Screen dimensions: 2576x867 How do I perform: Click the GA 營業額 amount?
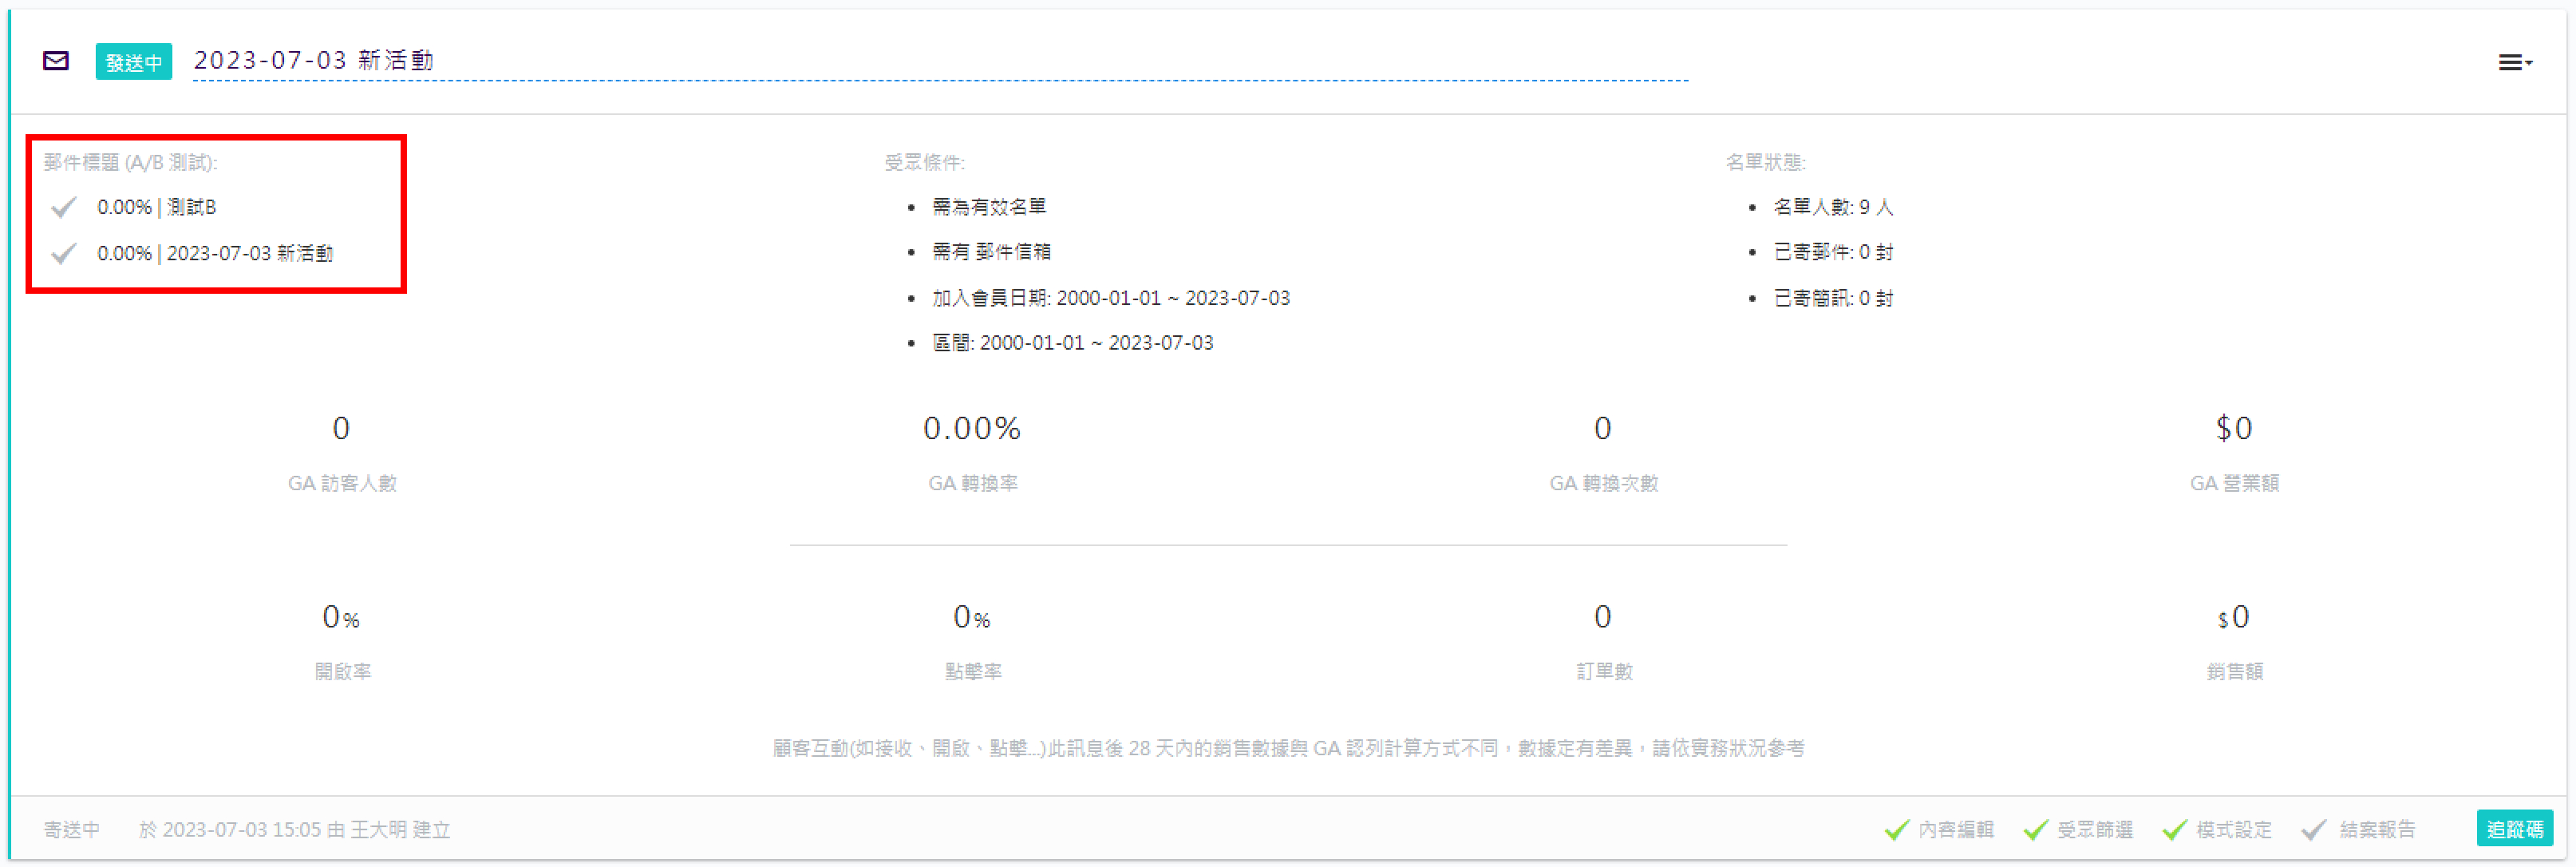tap(2233, 429)
